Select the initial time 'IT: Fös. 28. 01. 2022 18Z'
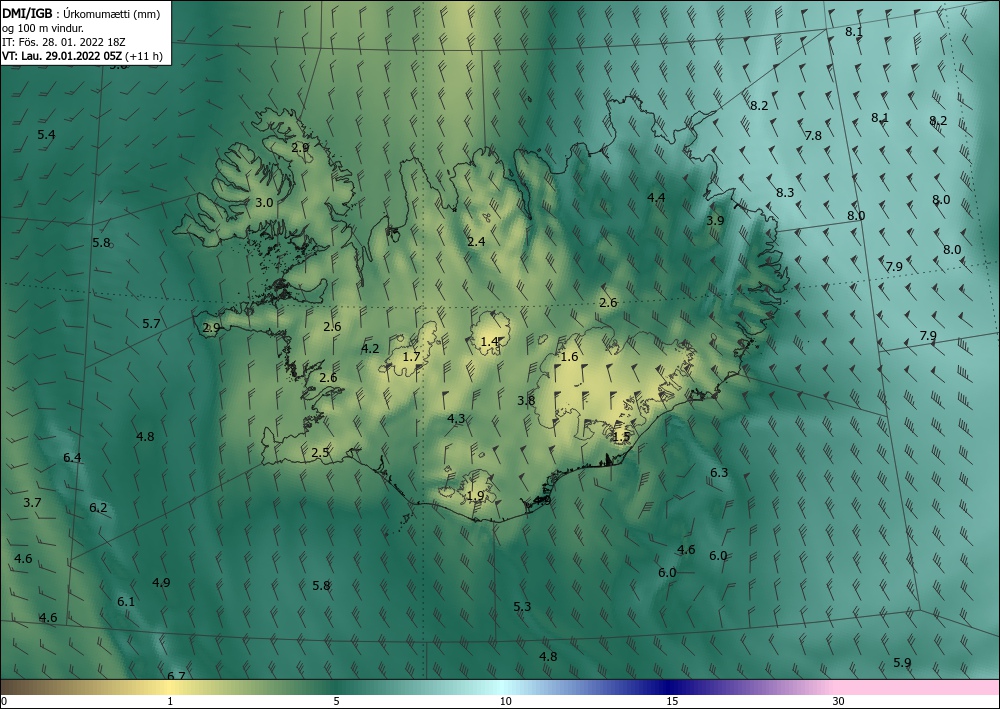The image size is (1000, 709). (64, 42)
